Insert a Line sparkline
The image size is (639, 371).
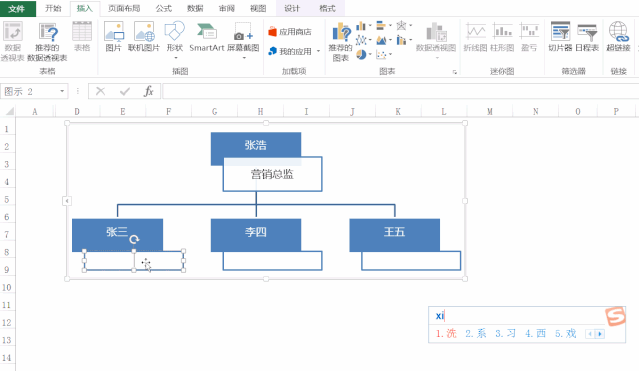point(476,37)
